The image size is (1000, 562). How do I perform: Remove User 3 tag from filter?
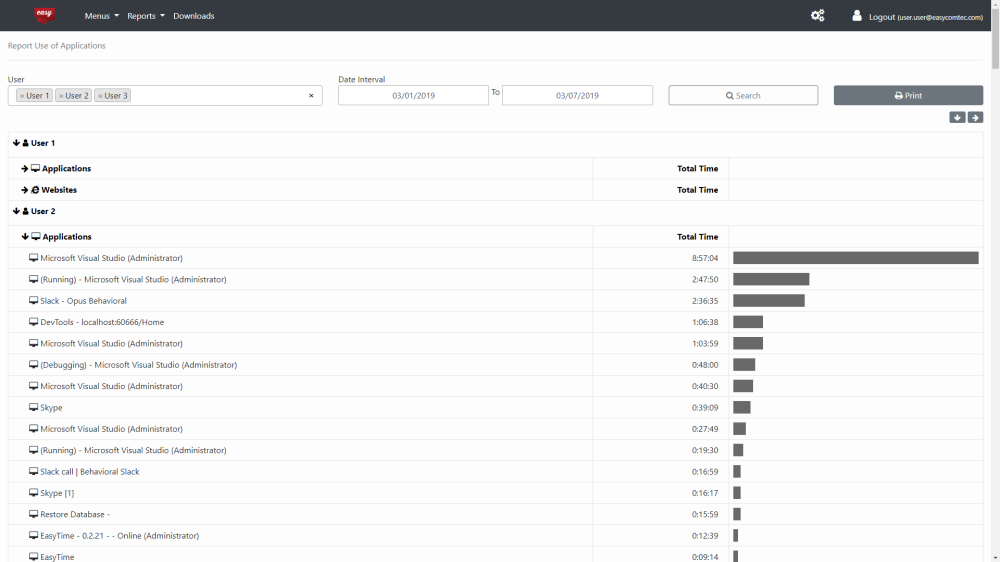pyautogui.click(x=100, y=96)
